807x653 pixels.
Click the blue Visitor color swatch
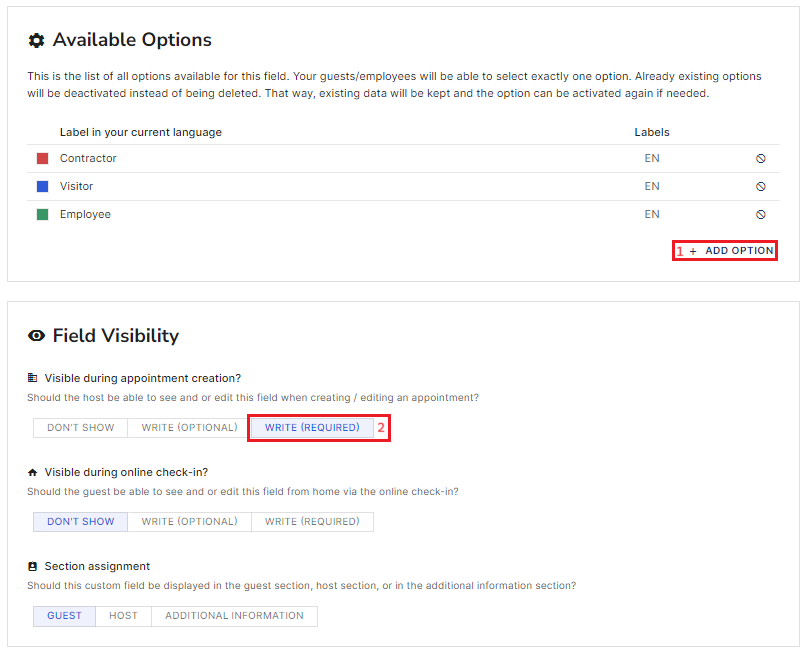tap(42, 186)
